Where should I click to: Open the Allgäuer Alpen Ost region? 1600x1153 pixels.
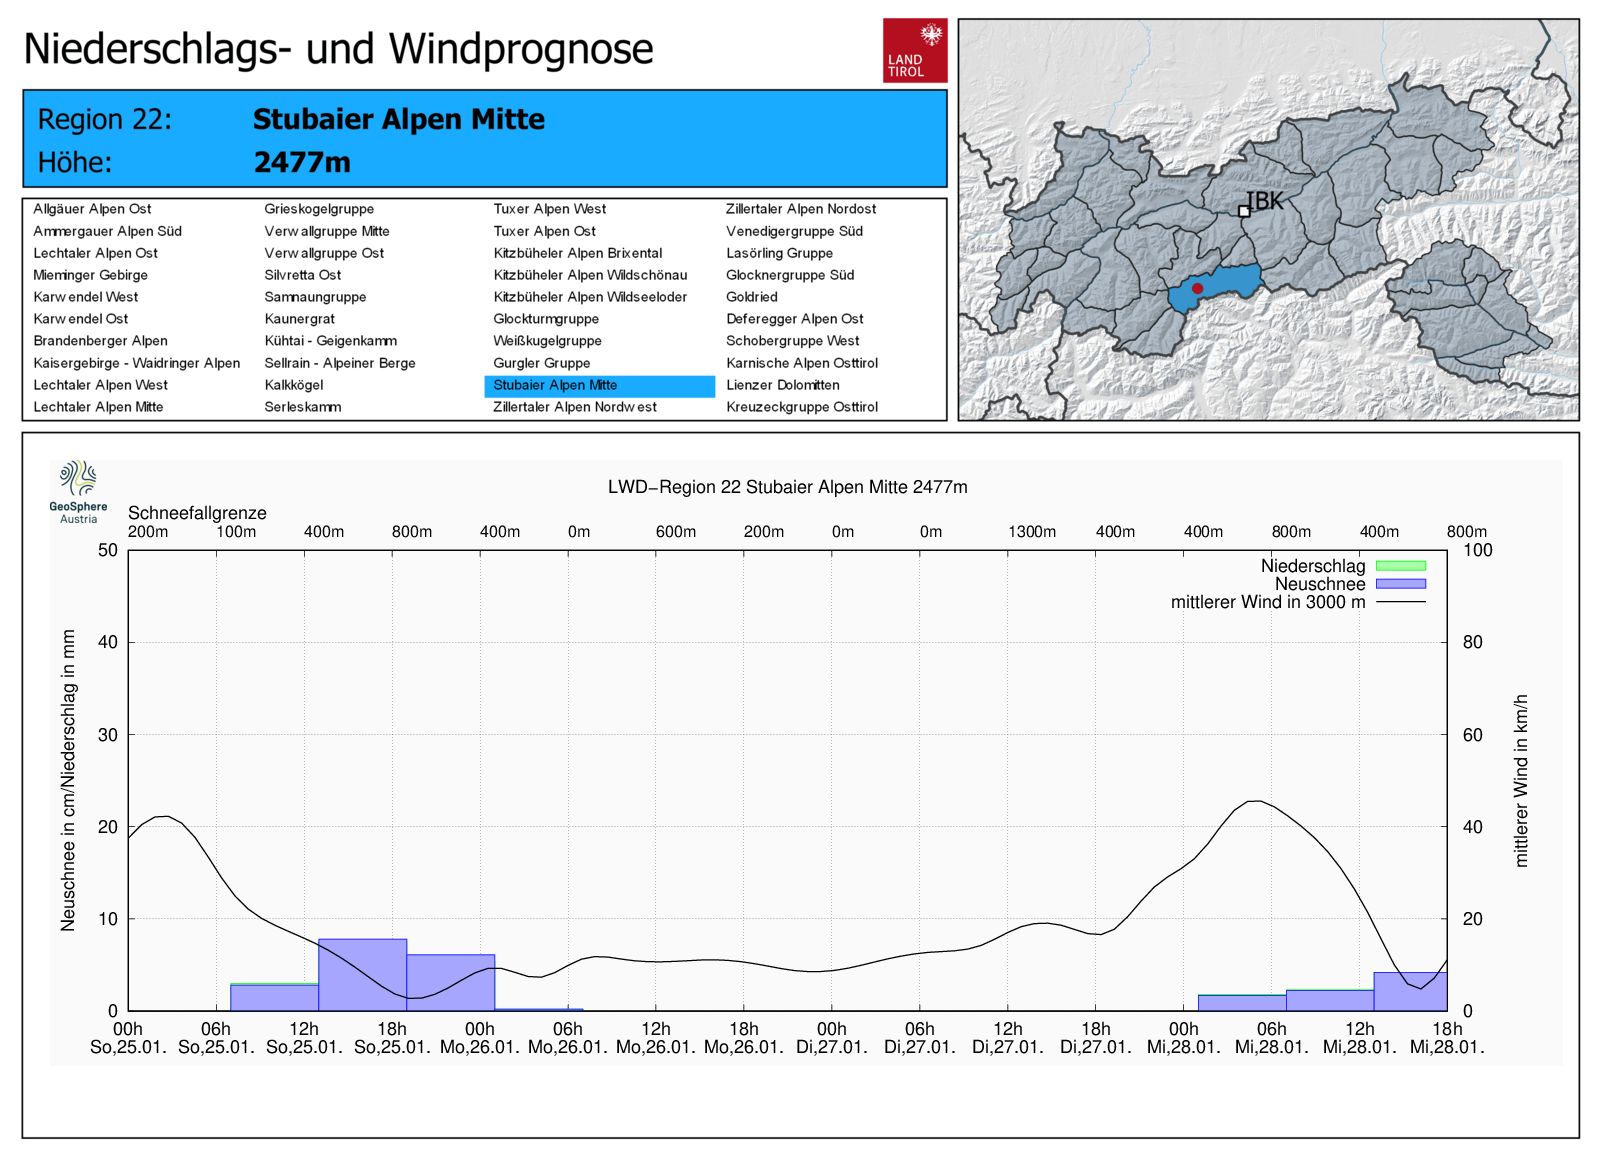pos(92,209)
